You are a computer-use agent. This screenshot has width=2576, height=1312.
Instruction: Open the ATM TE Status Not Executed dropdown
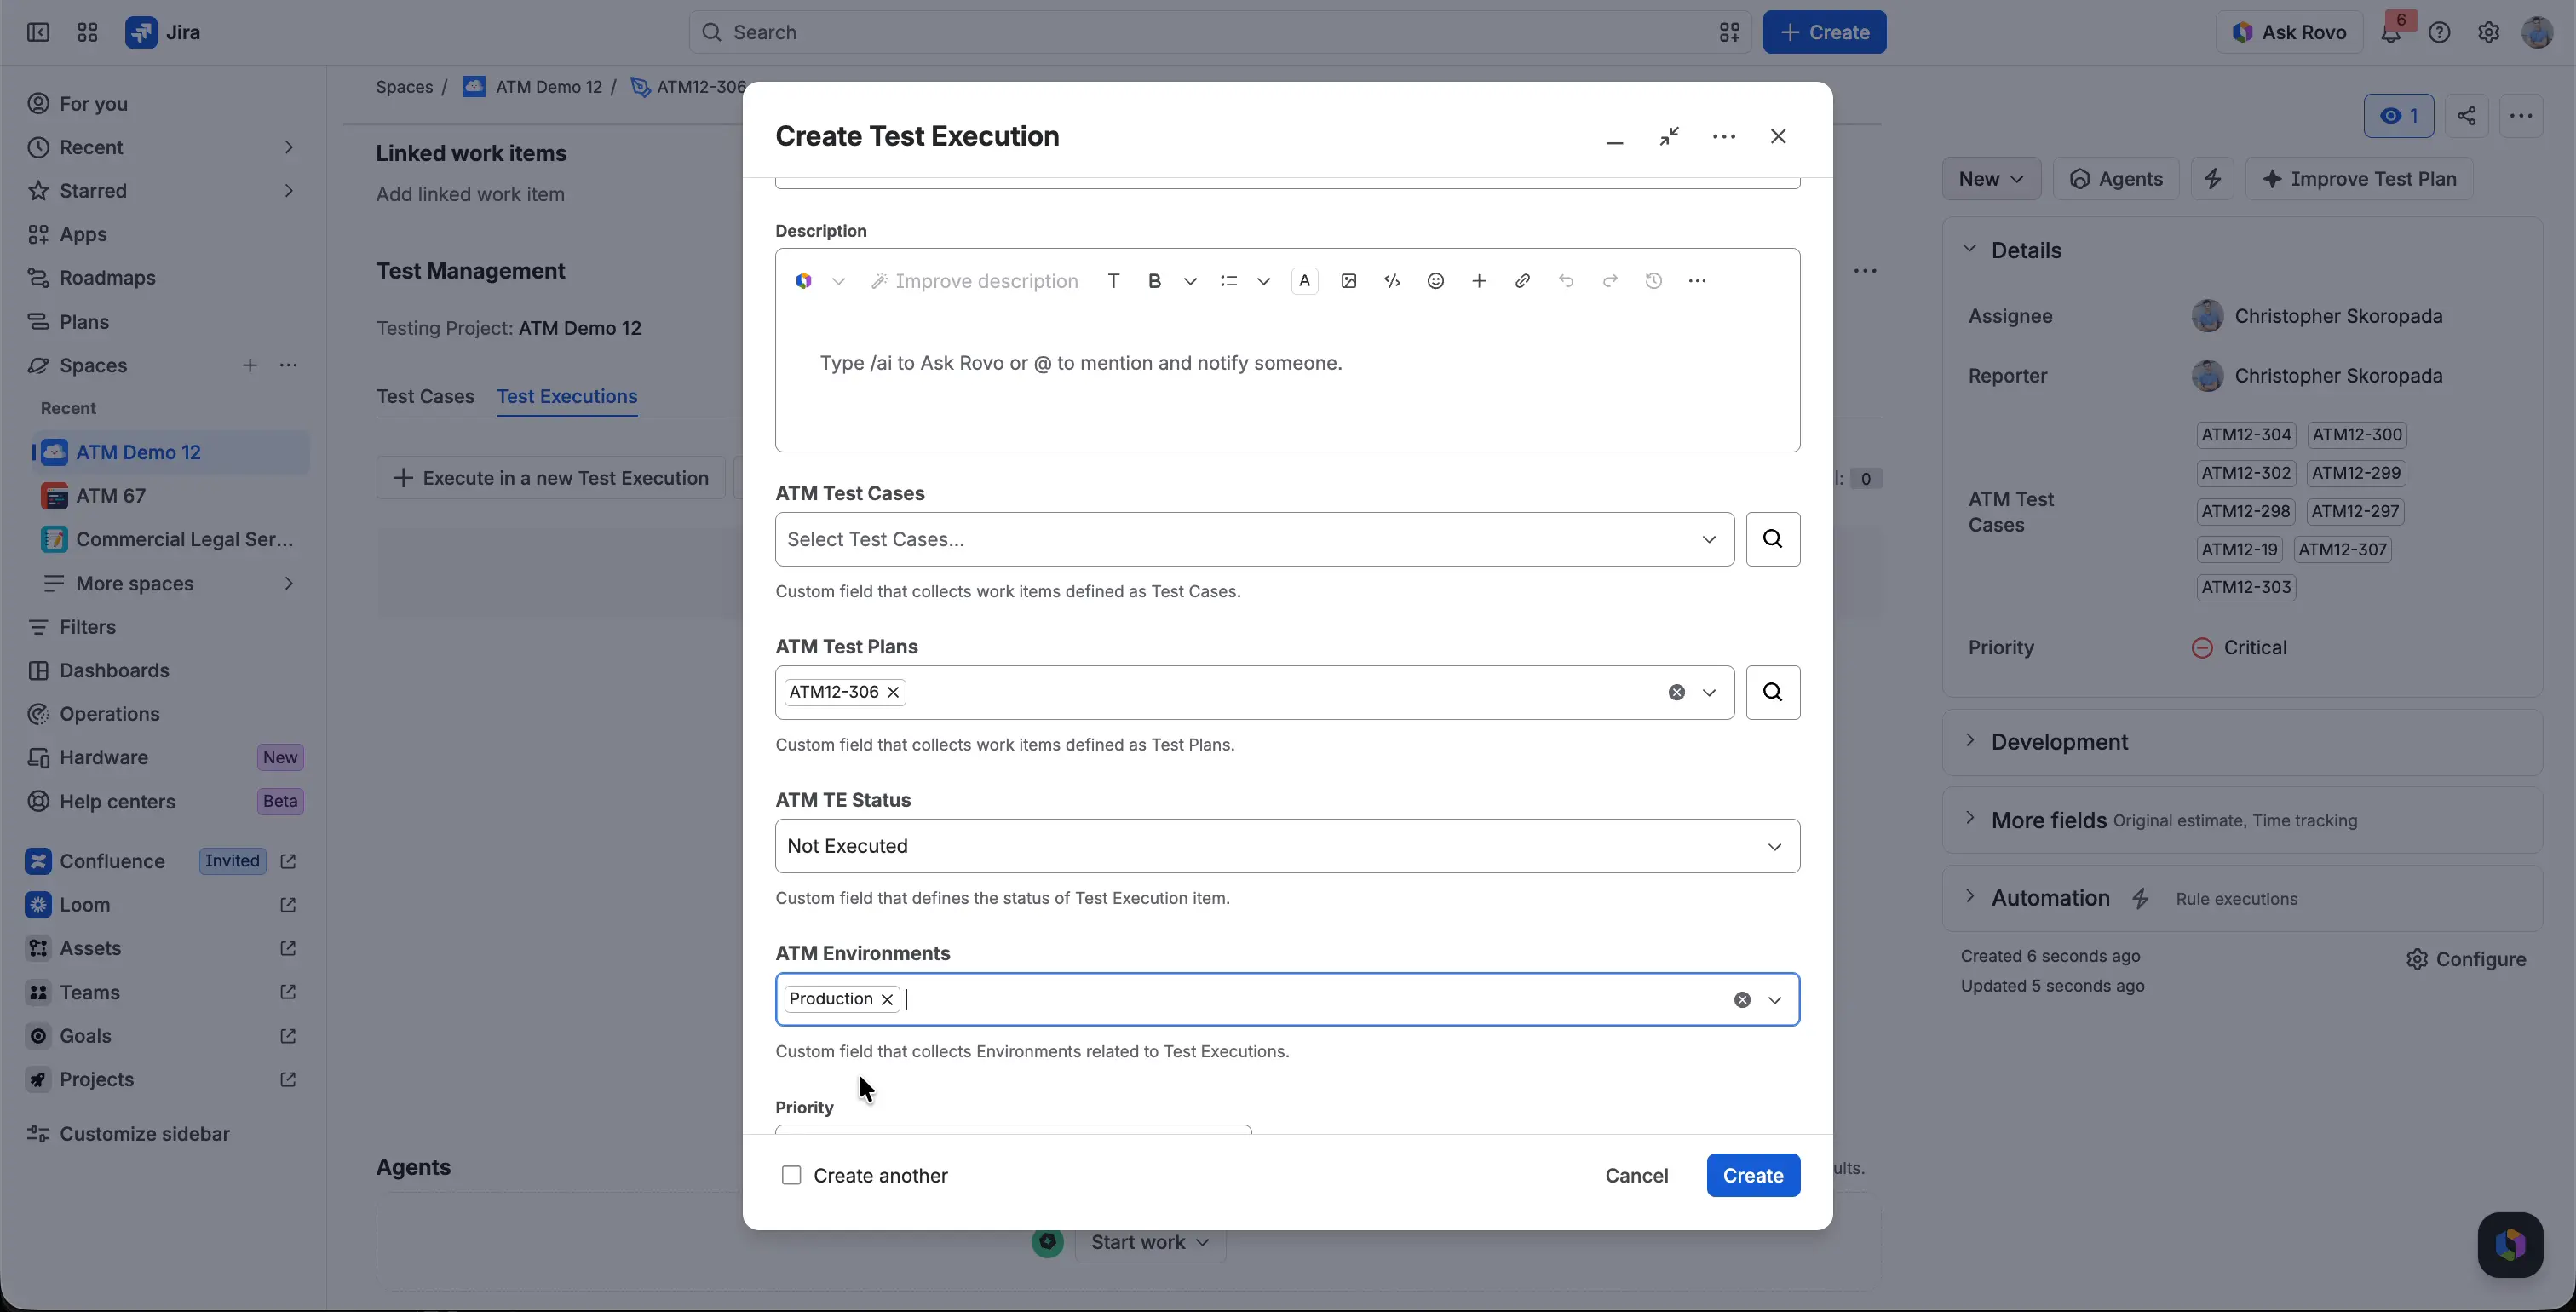click(x=1287, y=846)
